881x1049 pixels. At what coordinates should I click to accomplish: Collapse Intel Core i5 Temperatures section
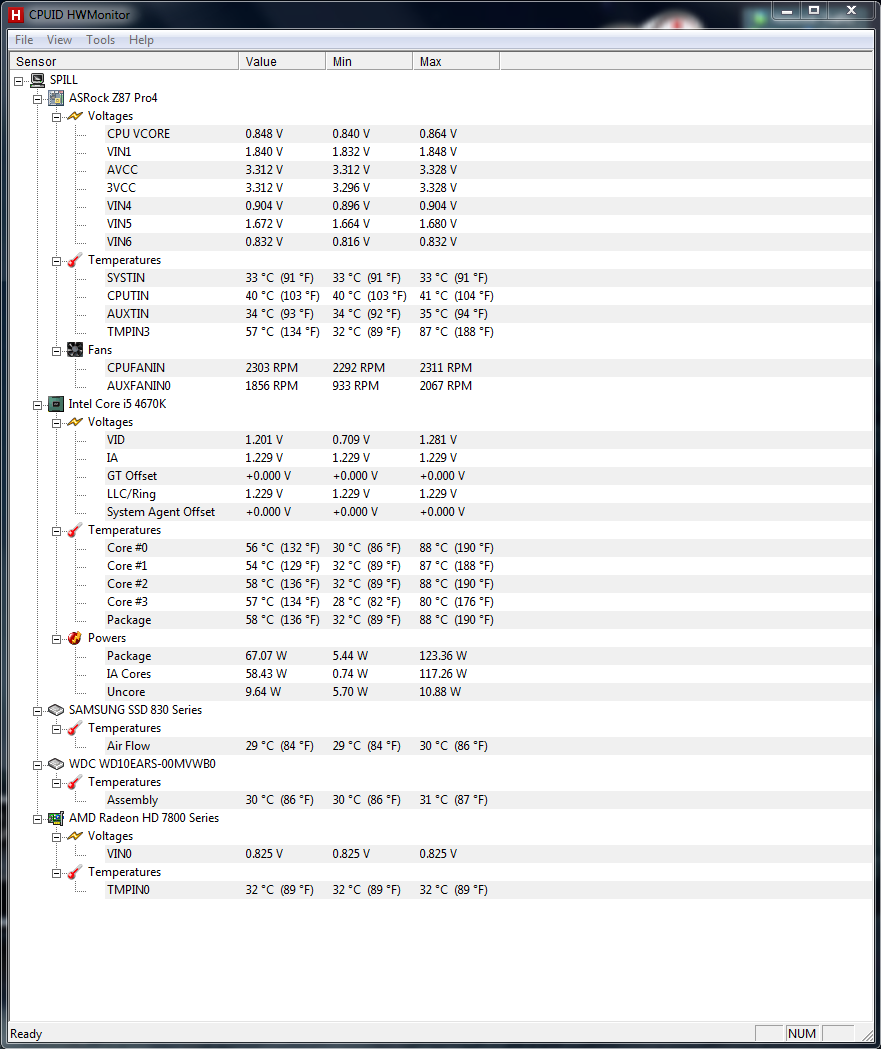pos(57,531)
